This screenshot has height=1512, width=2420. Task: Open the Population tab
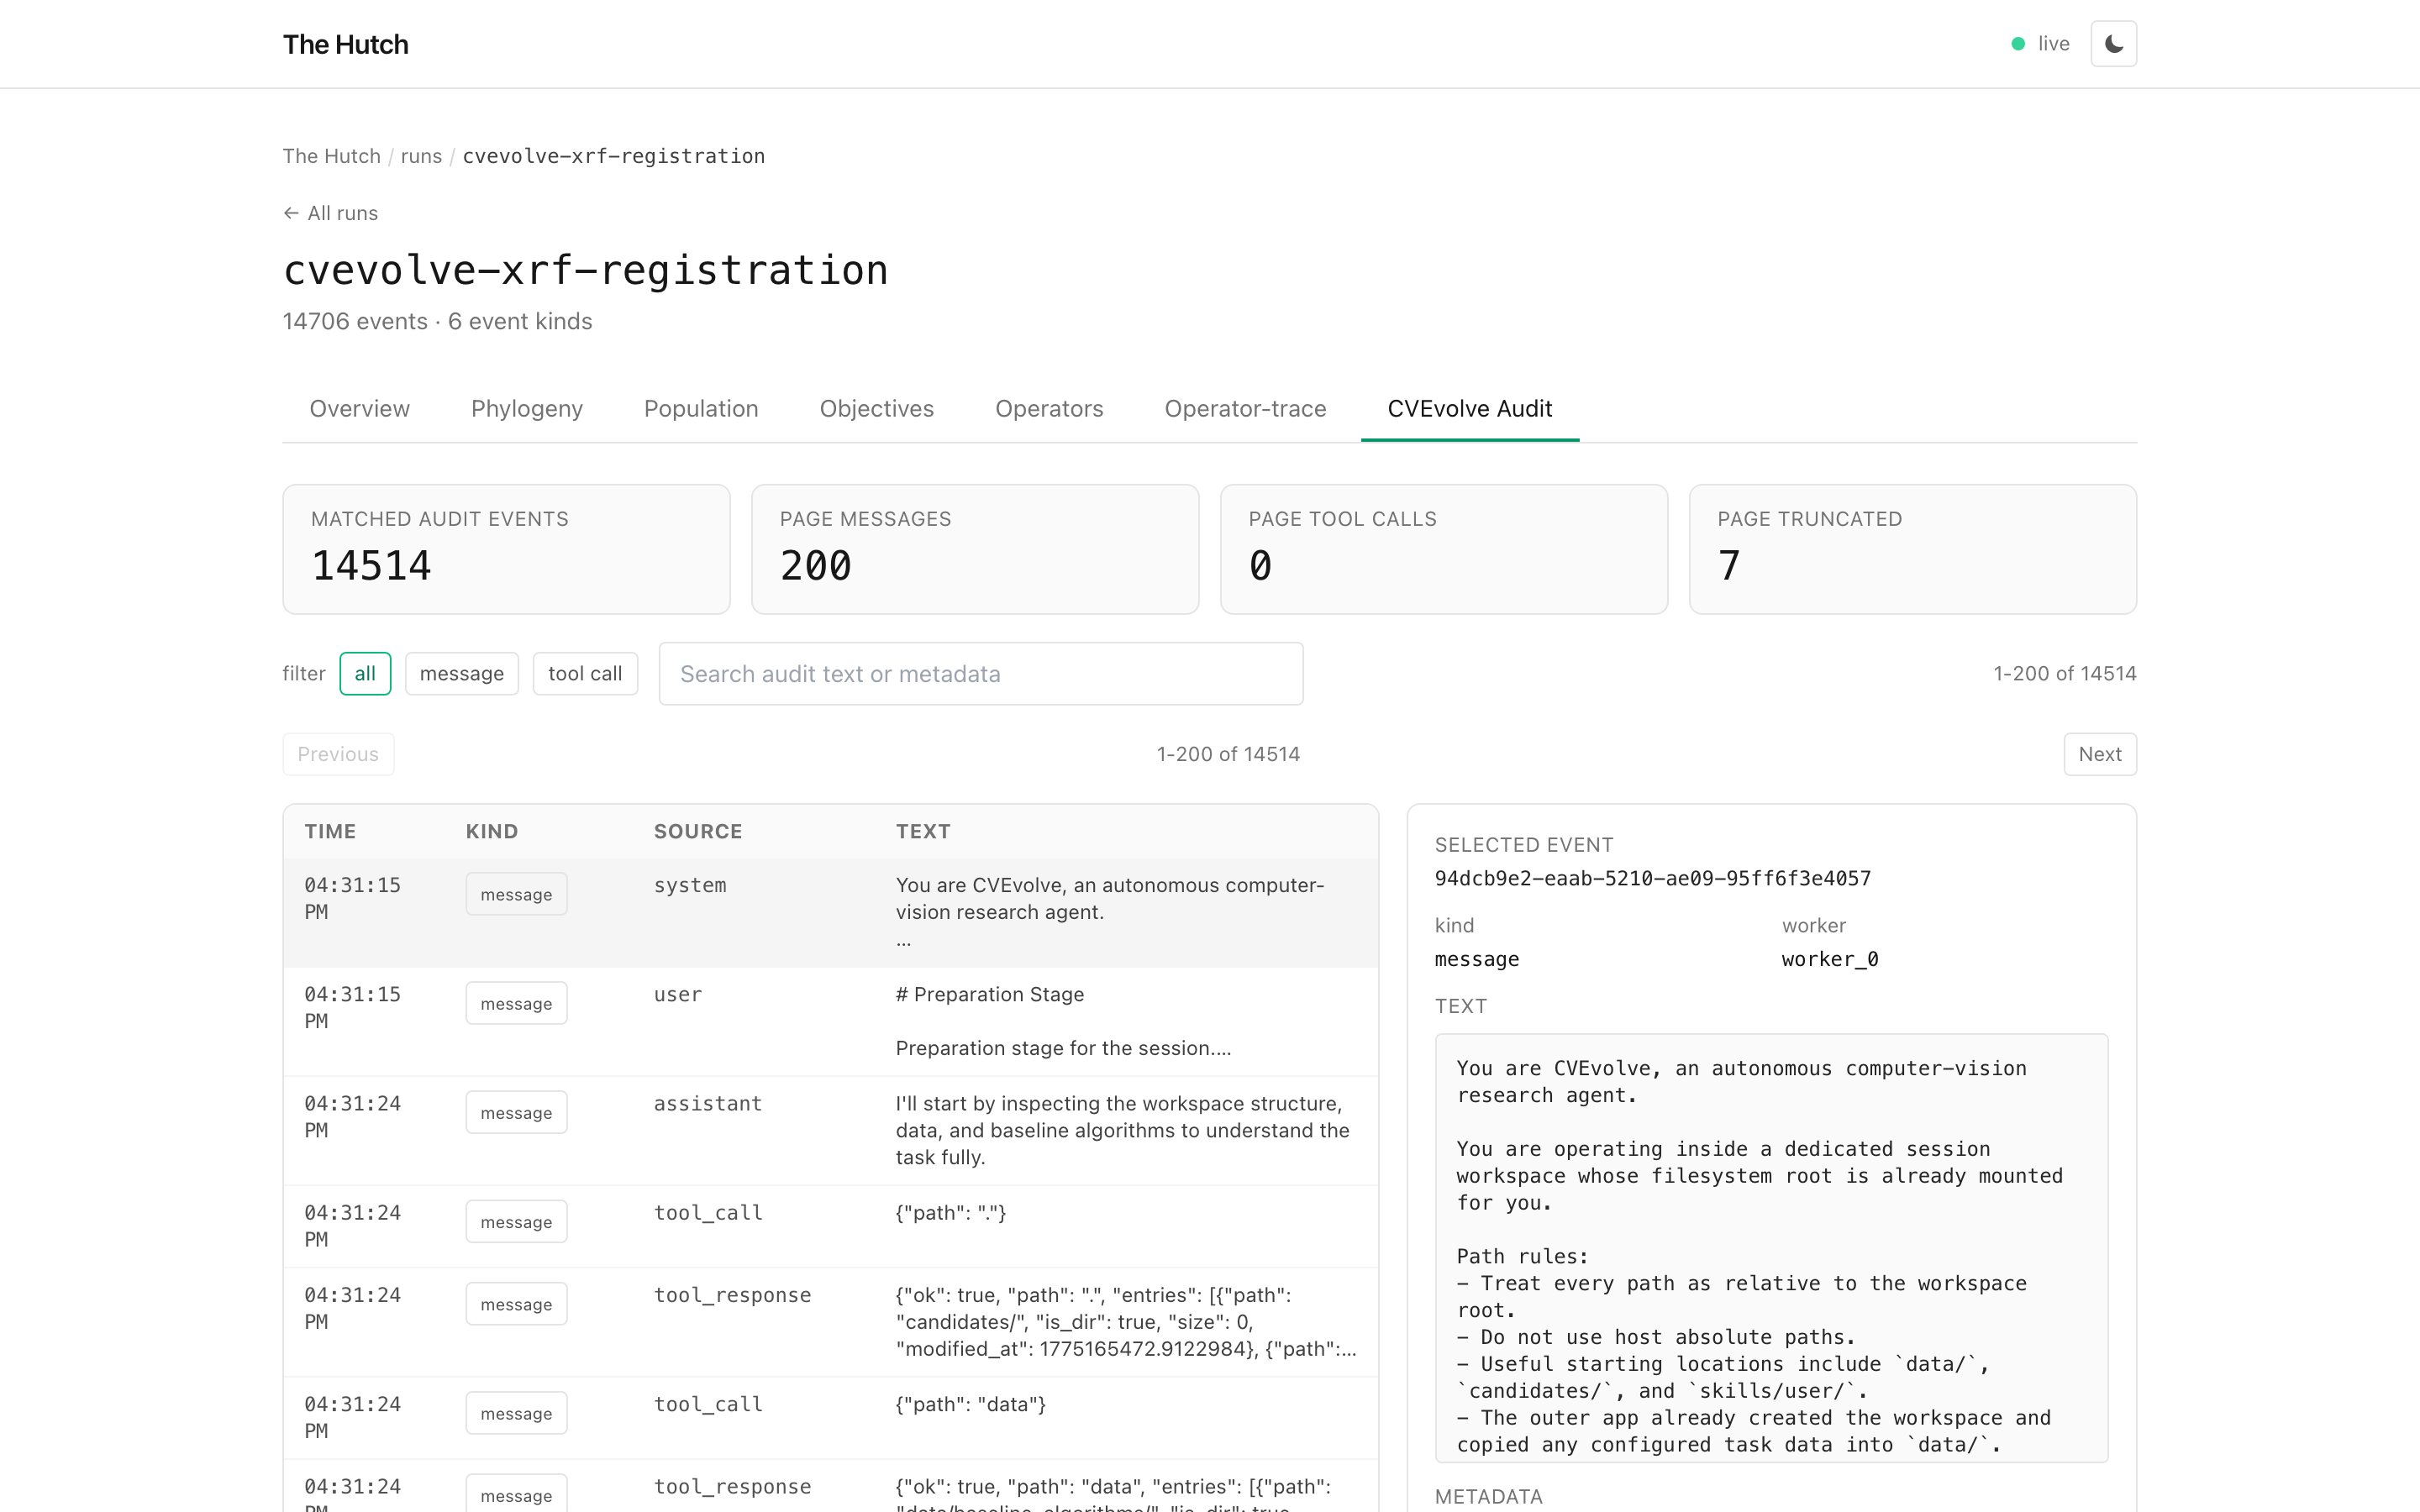pos(701,409)
